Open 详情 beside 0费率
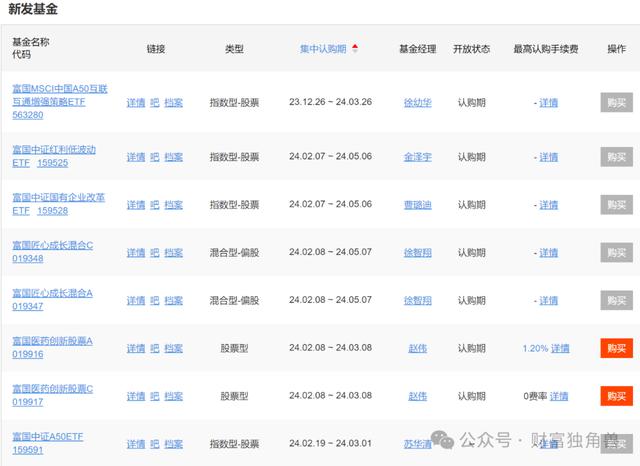The height and width of the screenshot is (466, 640). pyautogui.click(x=559, y=396)
